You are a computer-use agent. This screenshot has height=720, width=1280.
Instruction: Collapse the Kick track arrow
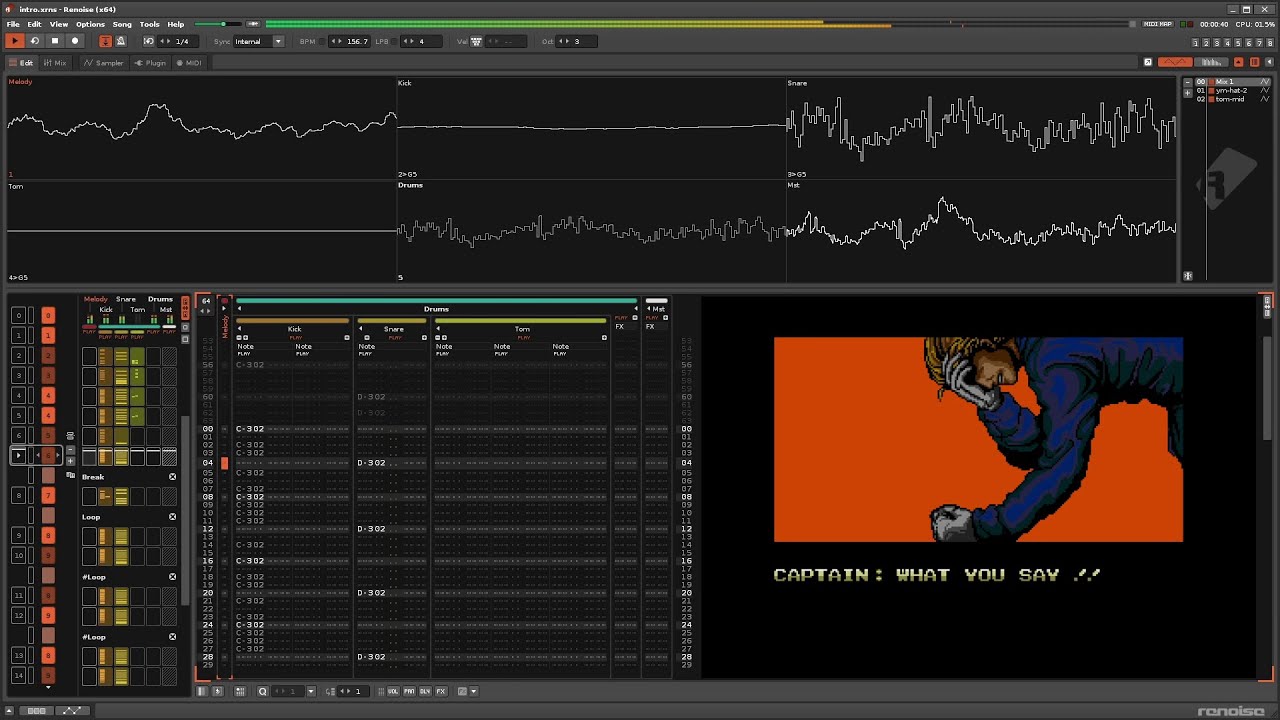click(x=239, y=329)
